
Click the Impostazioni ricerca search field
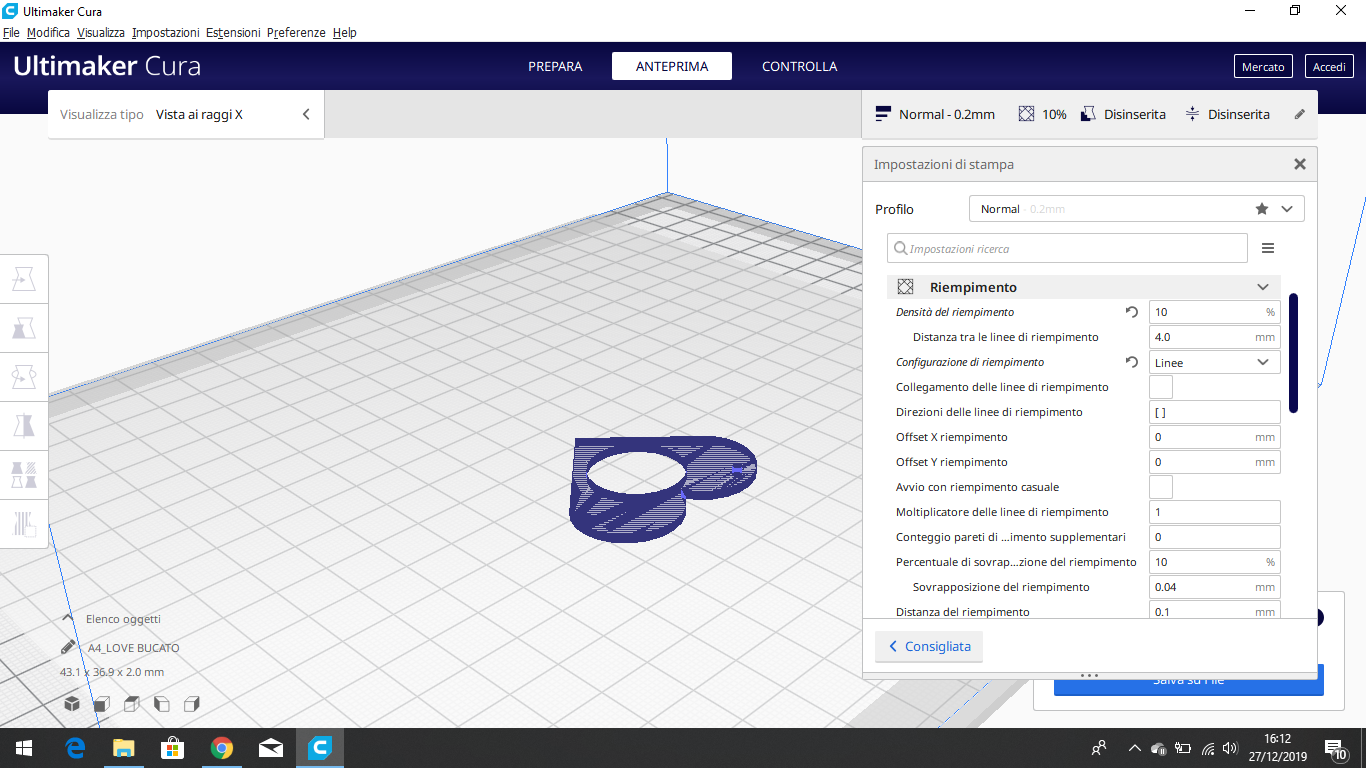(x=1067, y=248)
